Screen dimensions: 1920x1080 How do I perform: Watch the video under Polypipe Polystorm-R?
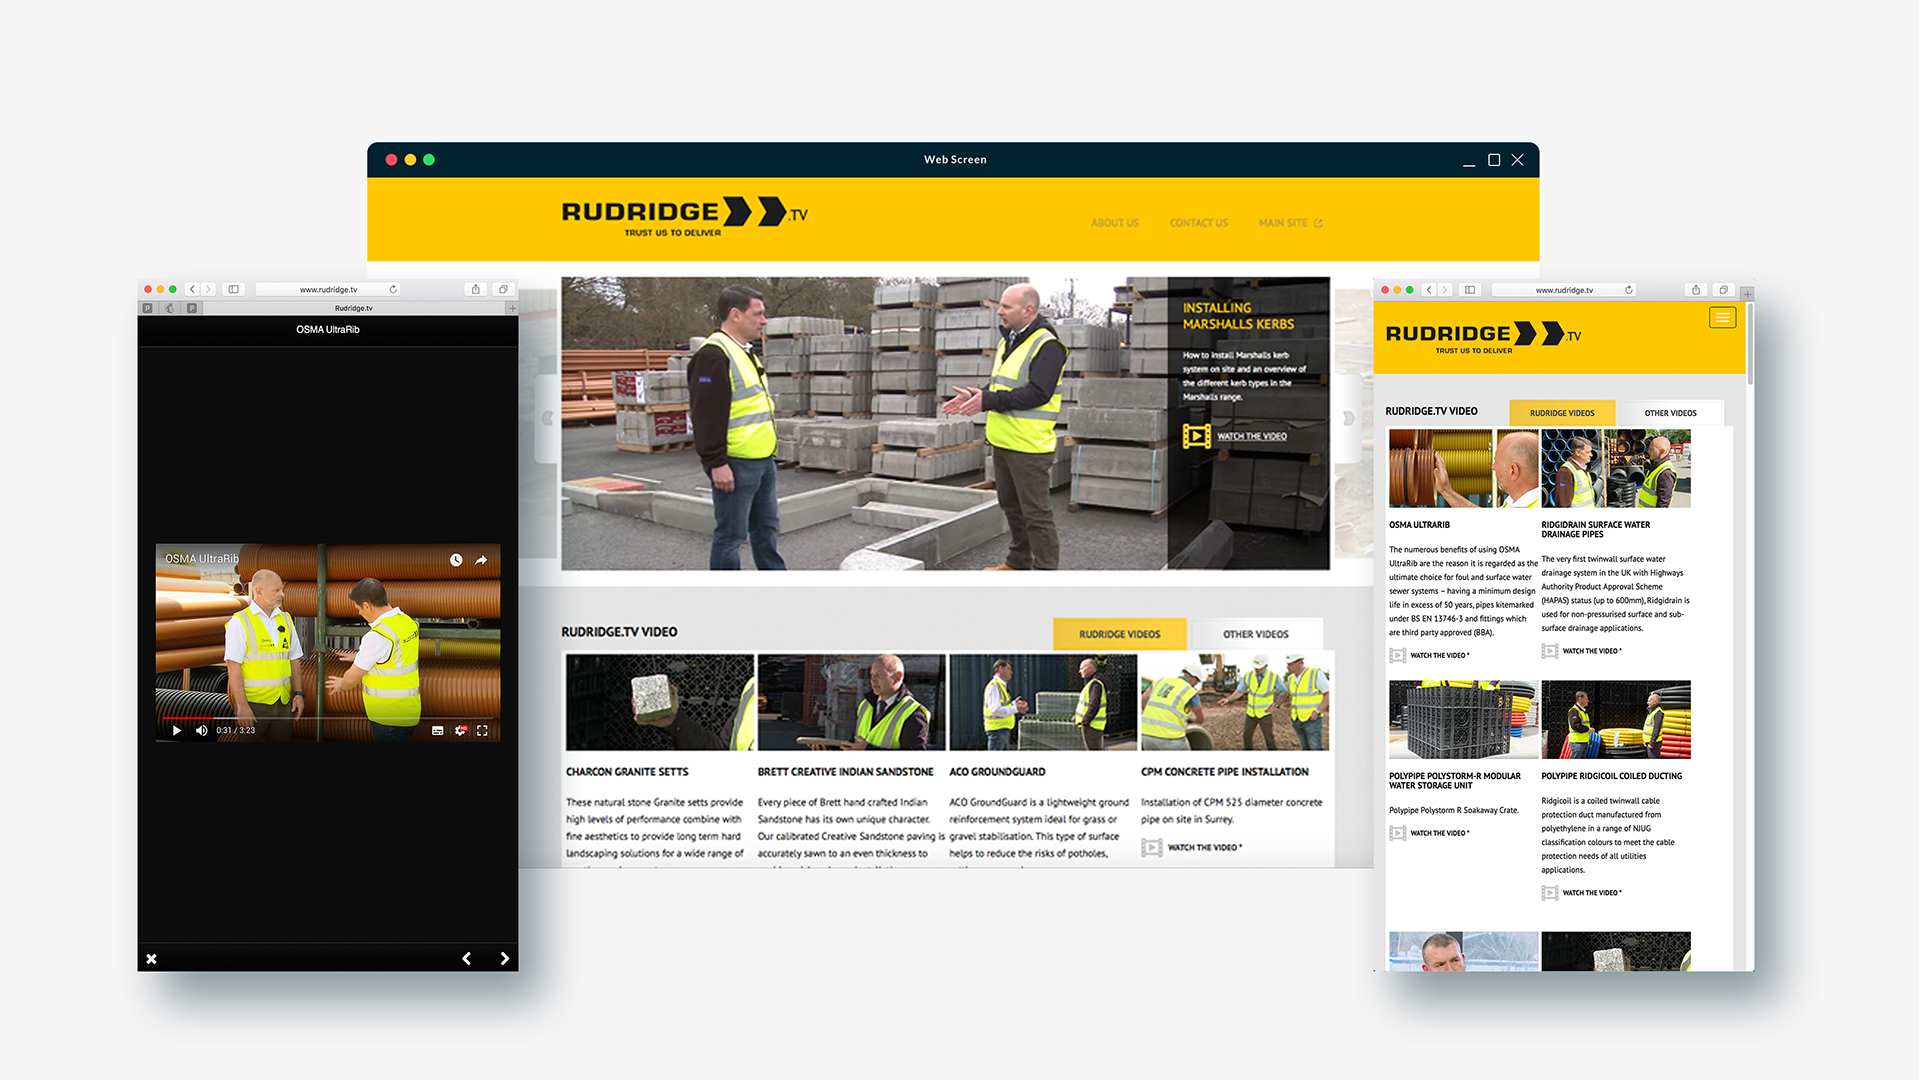coord(1430,833)
